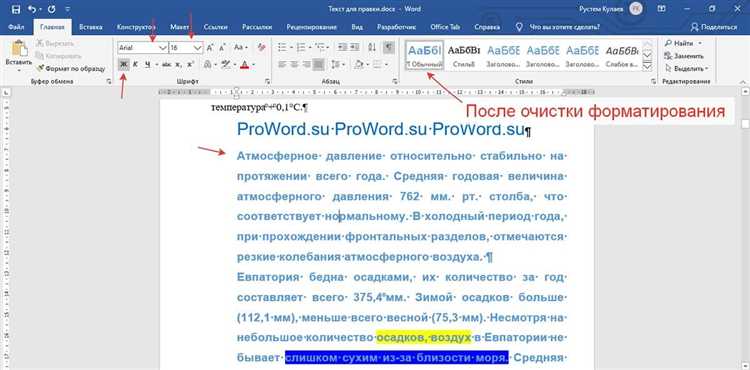
Task: Switch to the Вид tab
Action: [357, 27]
